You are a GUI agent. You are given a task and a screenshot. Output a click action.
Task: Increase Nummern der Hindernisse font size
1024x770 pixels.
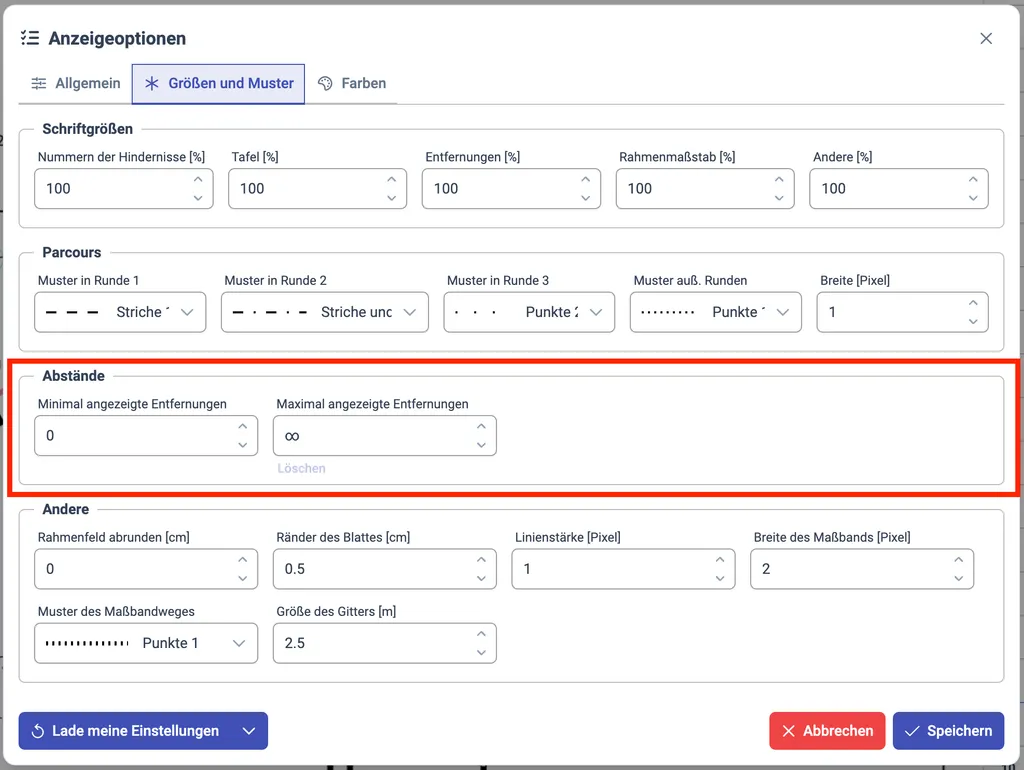[198, 180]
